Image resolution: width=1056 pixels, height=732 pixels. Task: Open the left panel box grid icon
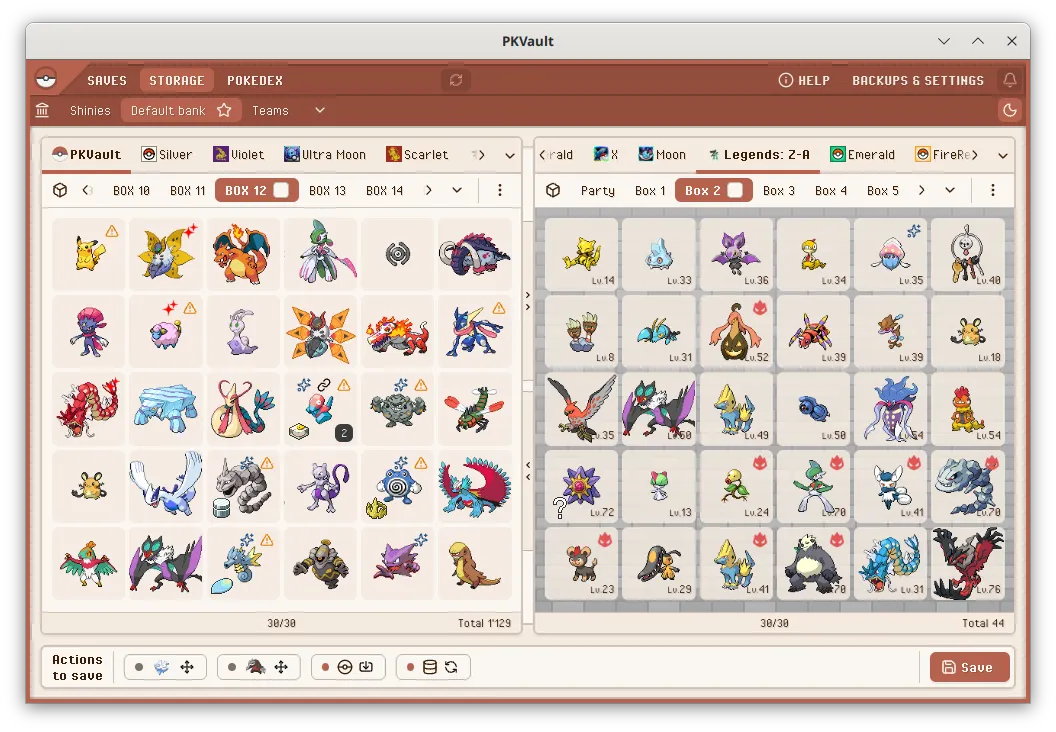60,191
